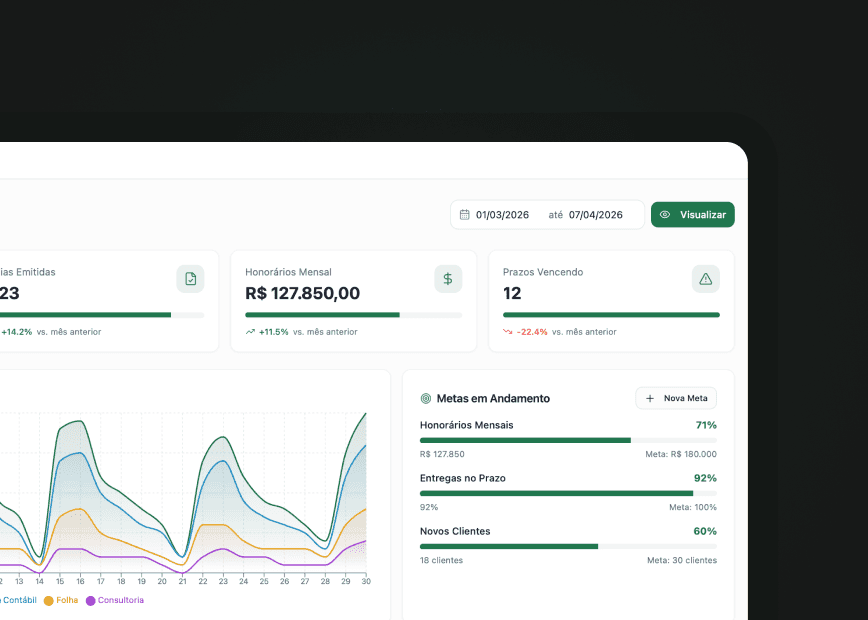Click the 18 clientes text
Image resolution: width=868 pixels, height=620 pixels.
point(441,561)
